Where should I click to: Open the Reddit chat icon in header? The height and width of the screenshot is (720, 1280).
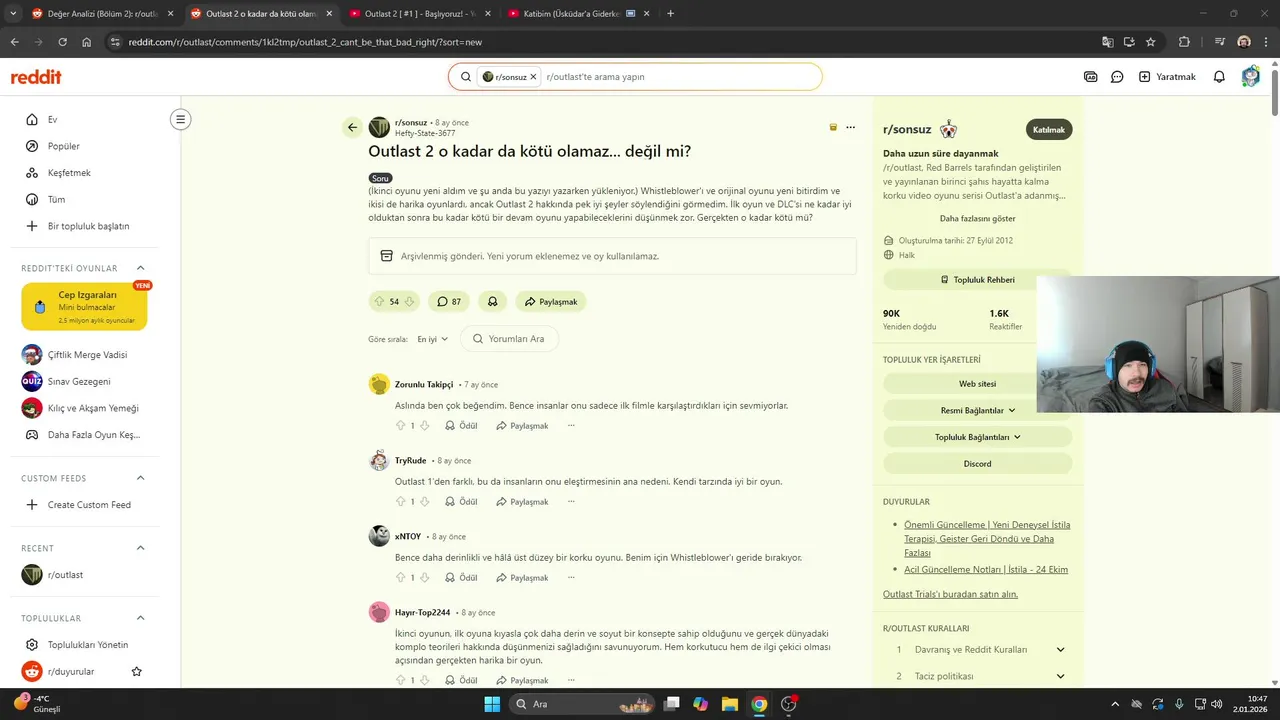coord(1117,77)
